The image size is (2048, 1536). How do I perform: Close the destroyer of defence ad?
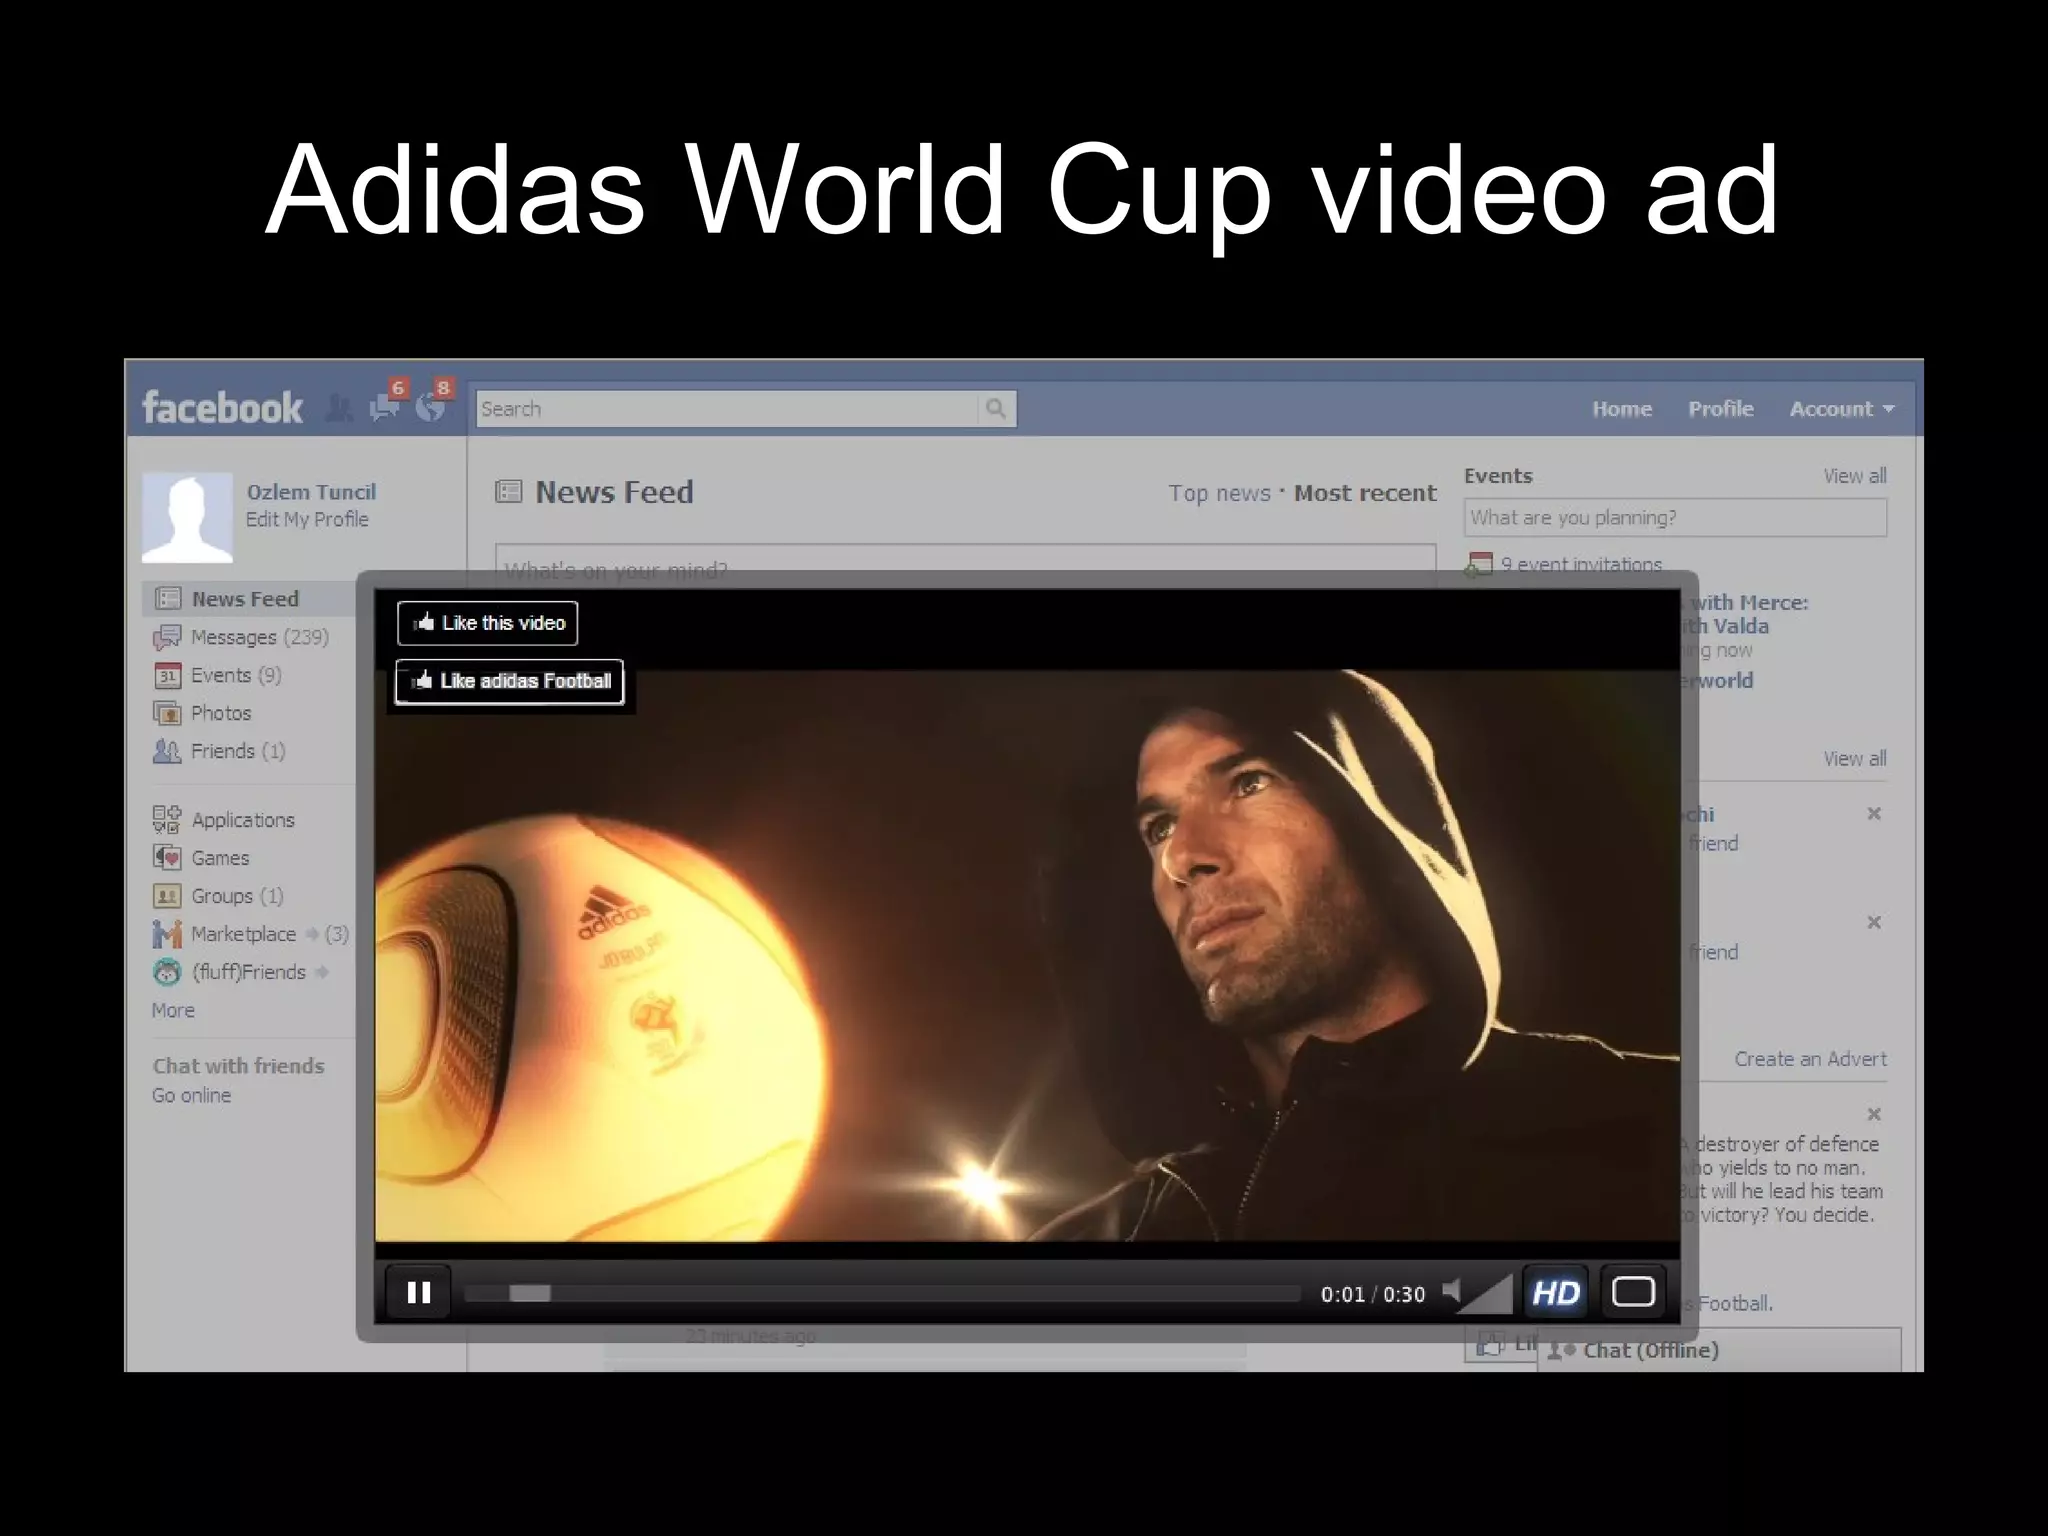[x=1874, y=1113]
